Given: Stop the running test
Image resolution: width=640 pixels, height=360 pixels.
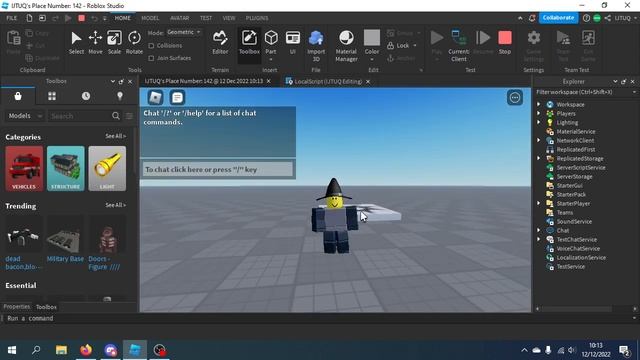Looking at the screenshot, I should tap(504, 42).
